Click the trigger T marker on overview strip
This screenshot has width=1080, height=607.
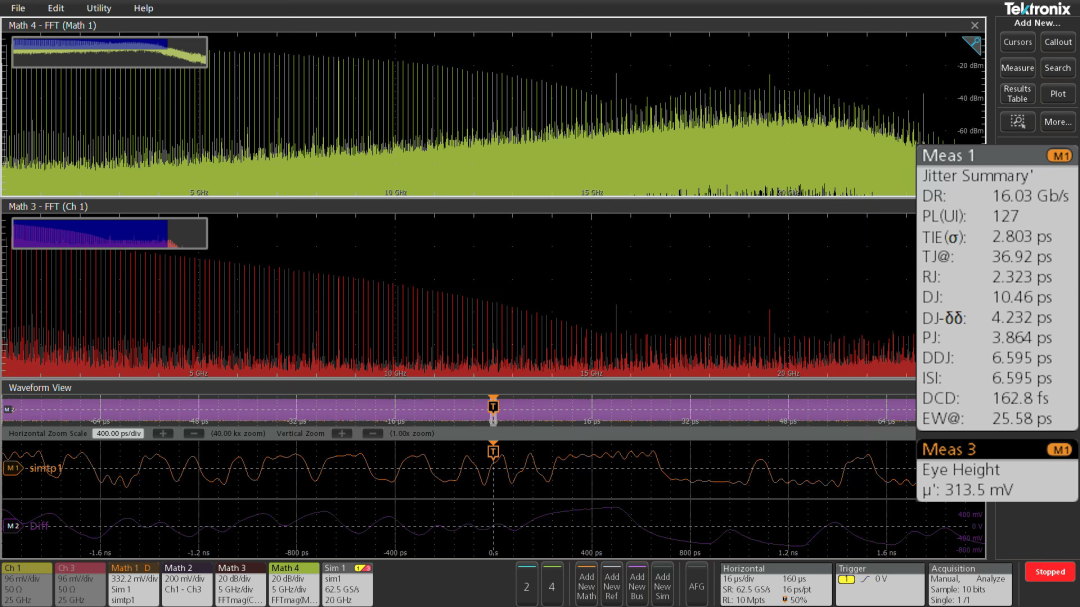tap(492, 405)
